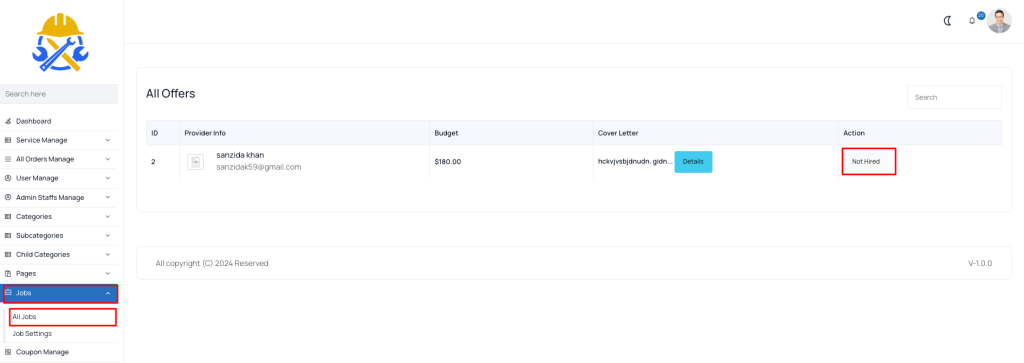Expand the Child Categories chevron
This screenshot has height=363, width=1024.
click(x=108, y=255)
